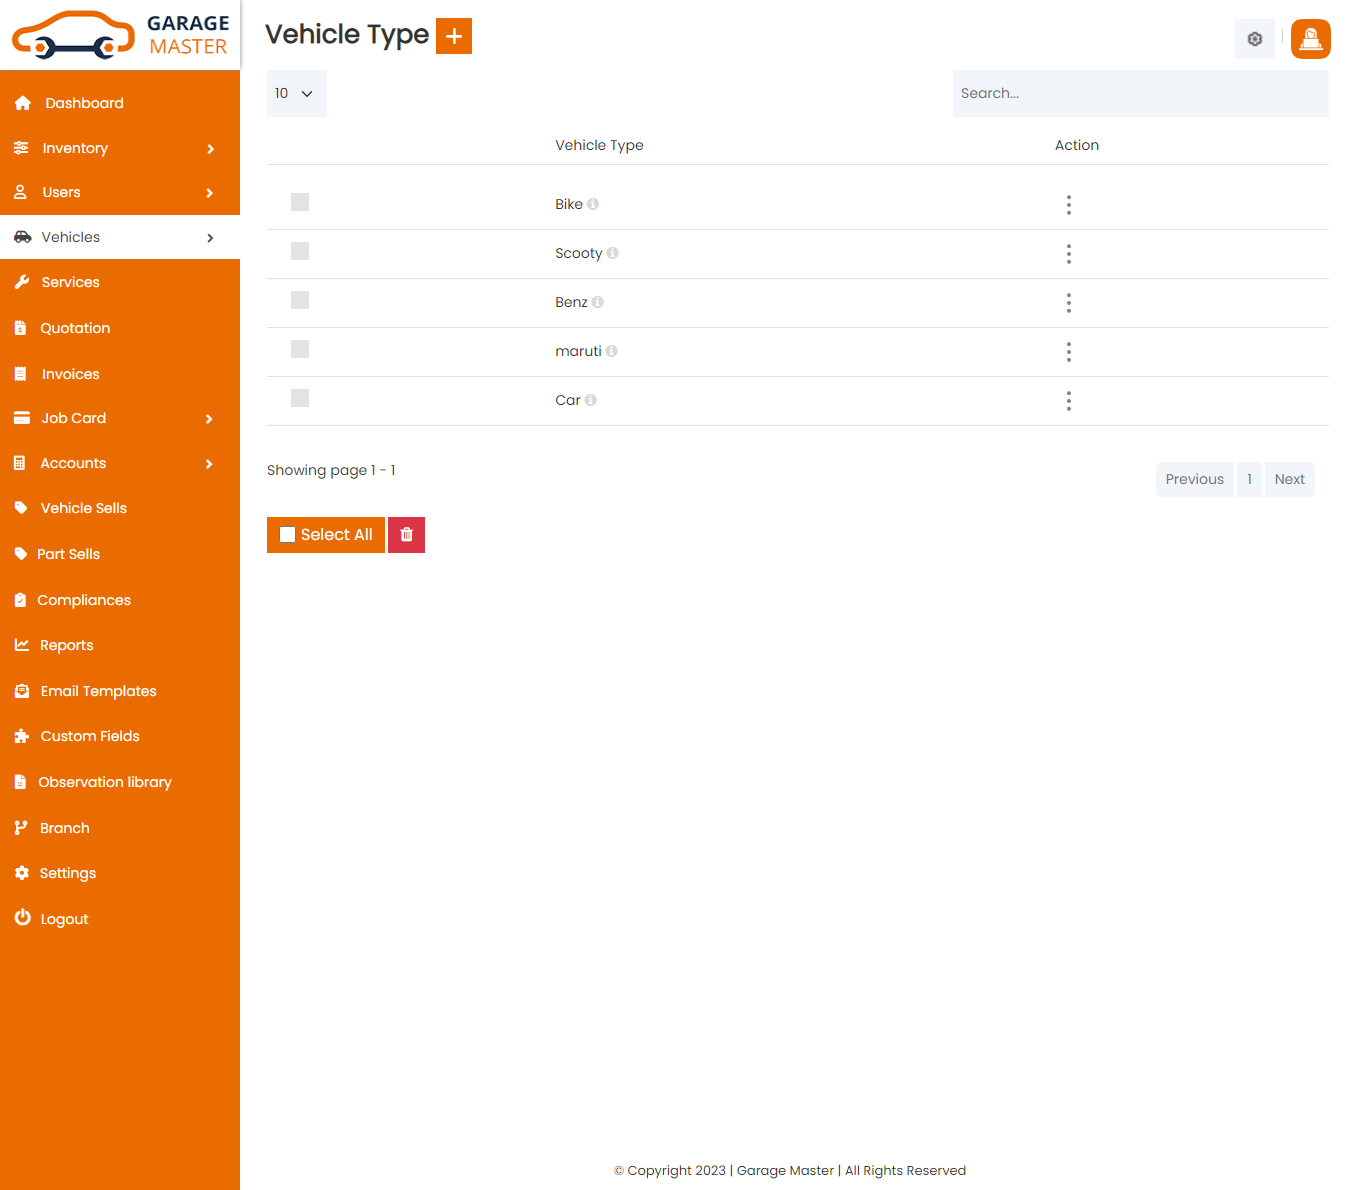Click the Previous pagination button

pos(1194,479)
